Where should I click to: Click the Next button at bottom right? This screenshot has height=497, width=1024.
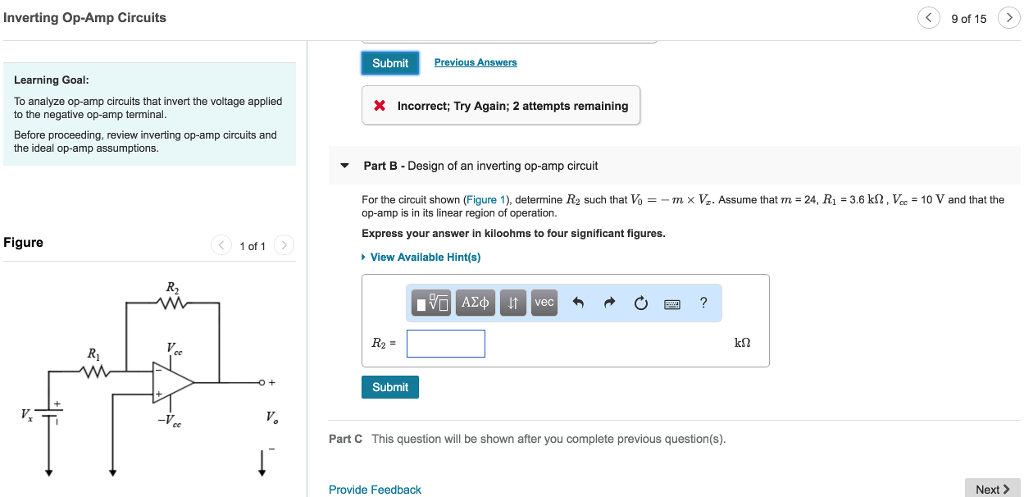pos(991,489)
